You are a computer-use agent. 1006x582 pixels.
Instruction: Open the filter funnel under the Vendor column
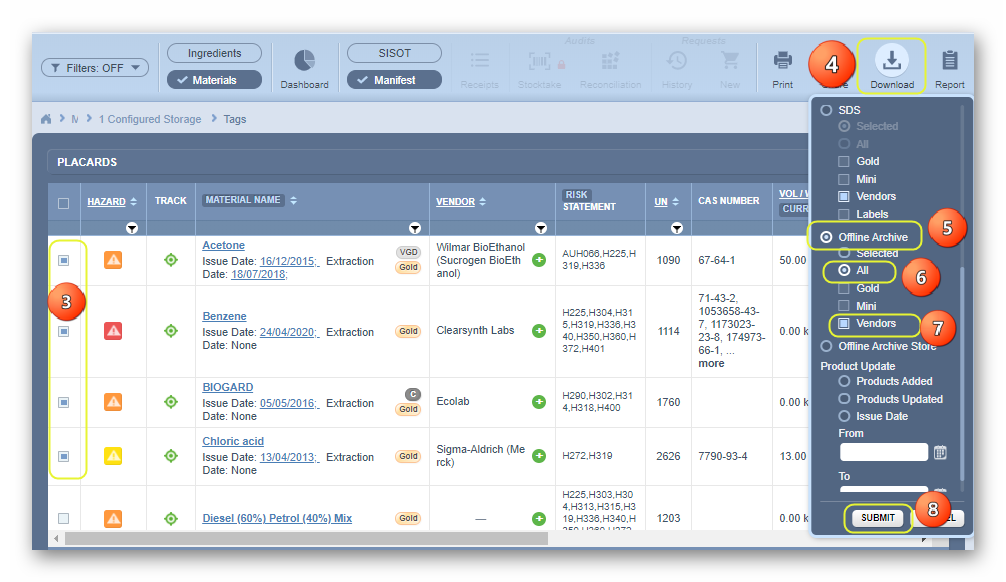coord(541,228)
